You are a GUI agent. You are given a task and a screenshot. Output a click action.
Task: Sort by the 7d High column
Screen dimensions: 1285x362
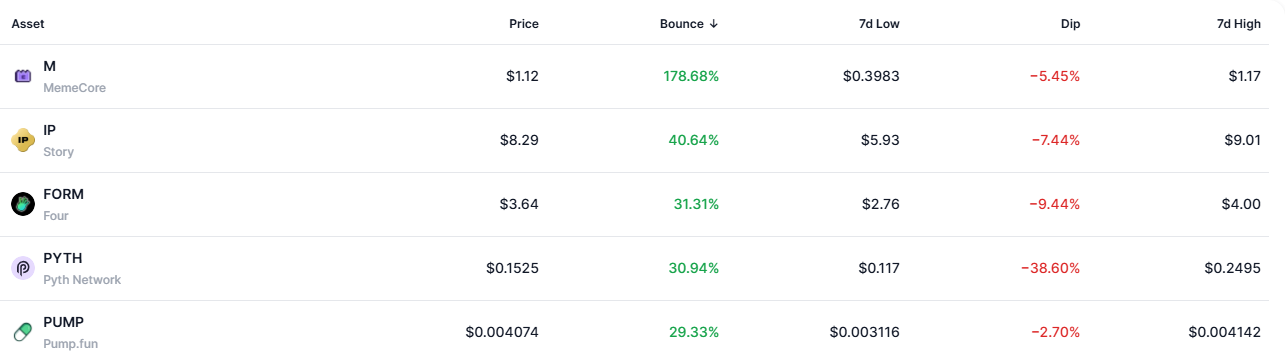click(x=1238, y=24)
